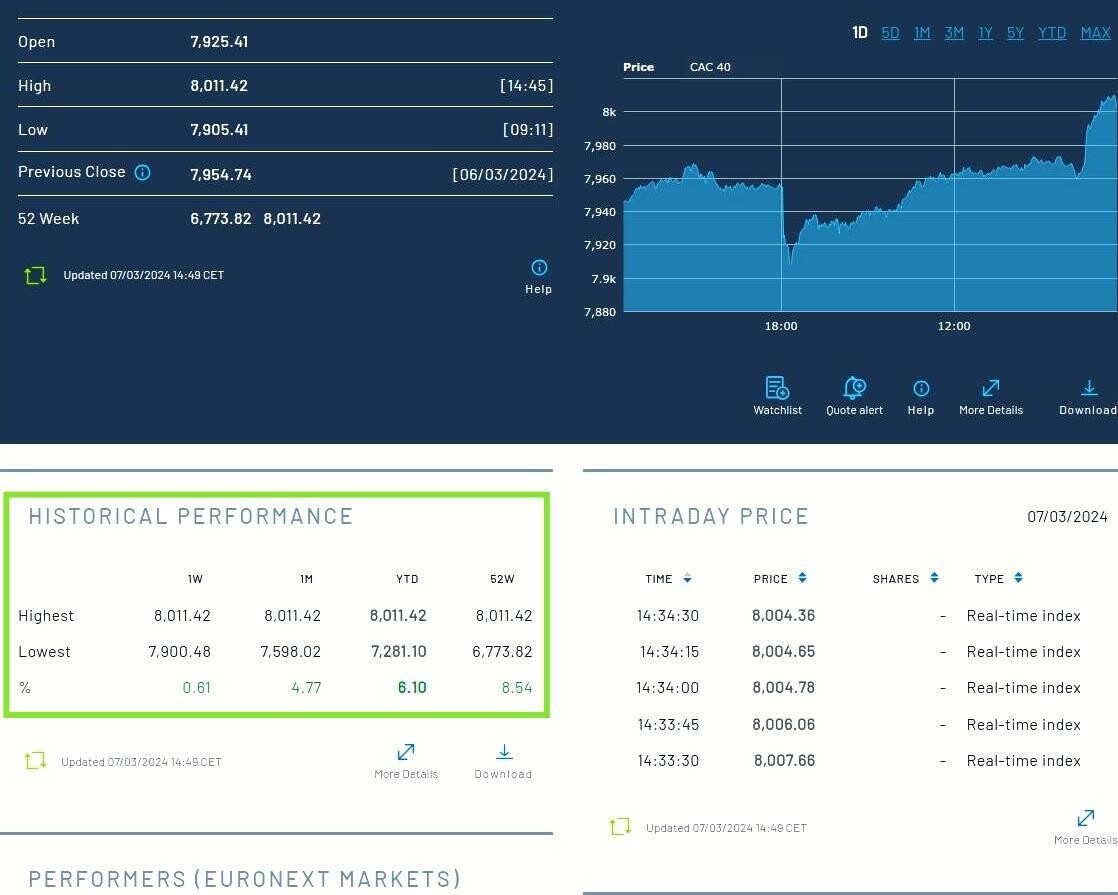This screenshot has height=895, width=1118.
Task: Download the Historical Performance data
Action: pos(503,762)
